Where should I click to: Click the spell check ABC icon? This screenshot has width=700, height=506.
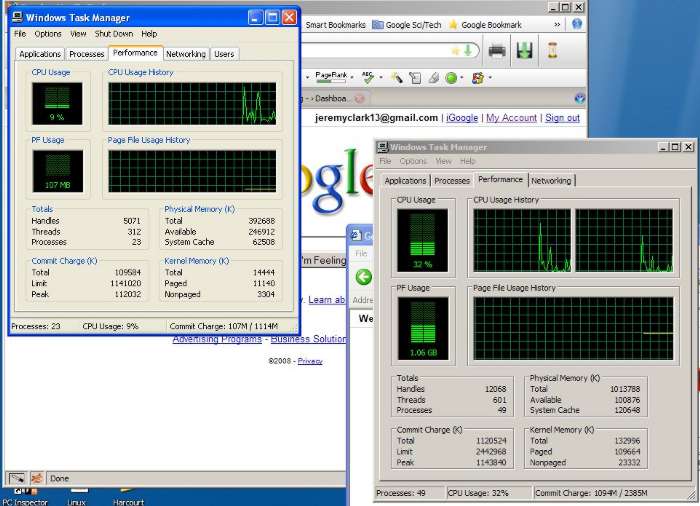tap(367, 77)
